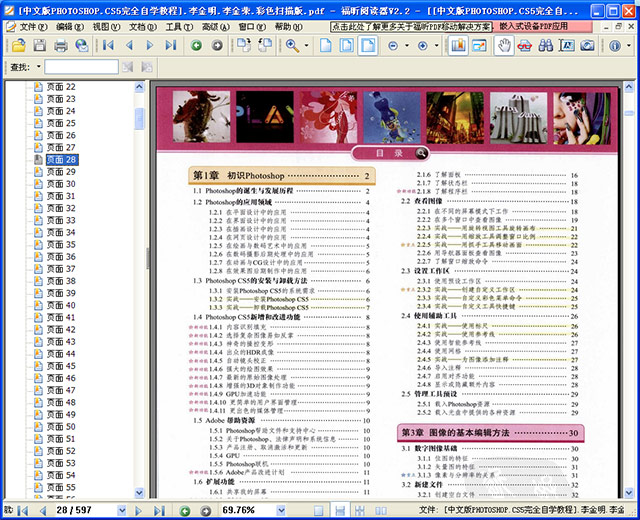Click gray next view button in top toolbar
Image resolution: width=640 pixels, height=520 pixels.
217,45
